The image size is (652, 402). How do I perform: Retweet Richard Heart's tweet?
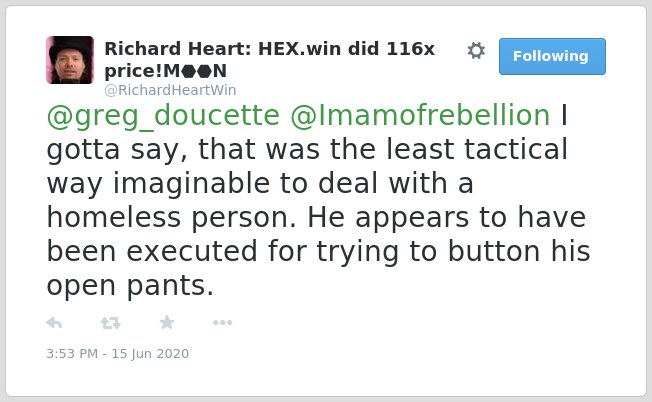click(111, 323)
